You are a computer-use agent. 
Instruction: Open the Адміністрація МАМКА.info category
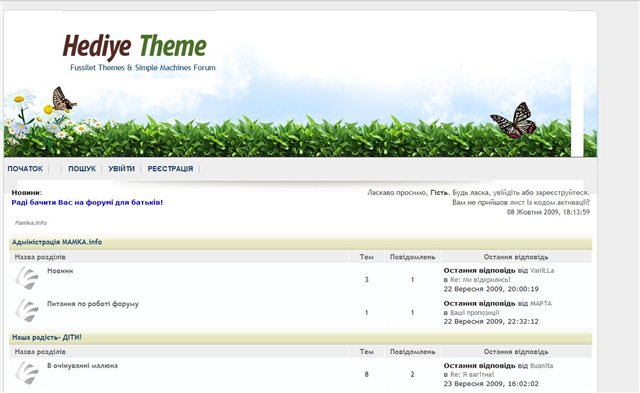coord(57,242)
